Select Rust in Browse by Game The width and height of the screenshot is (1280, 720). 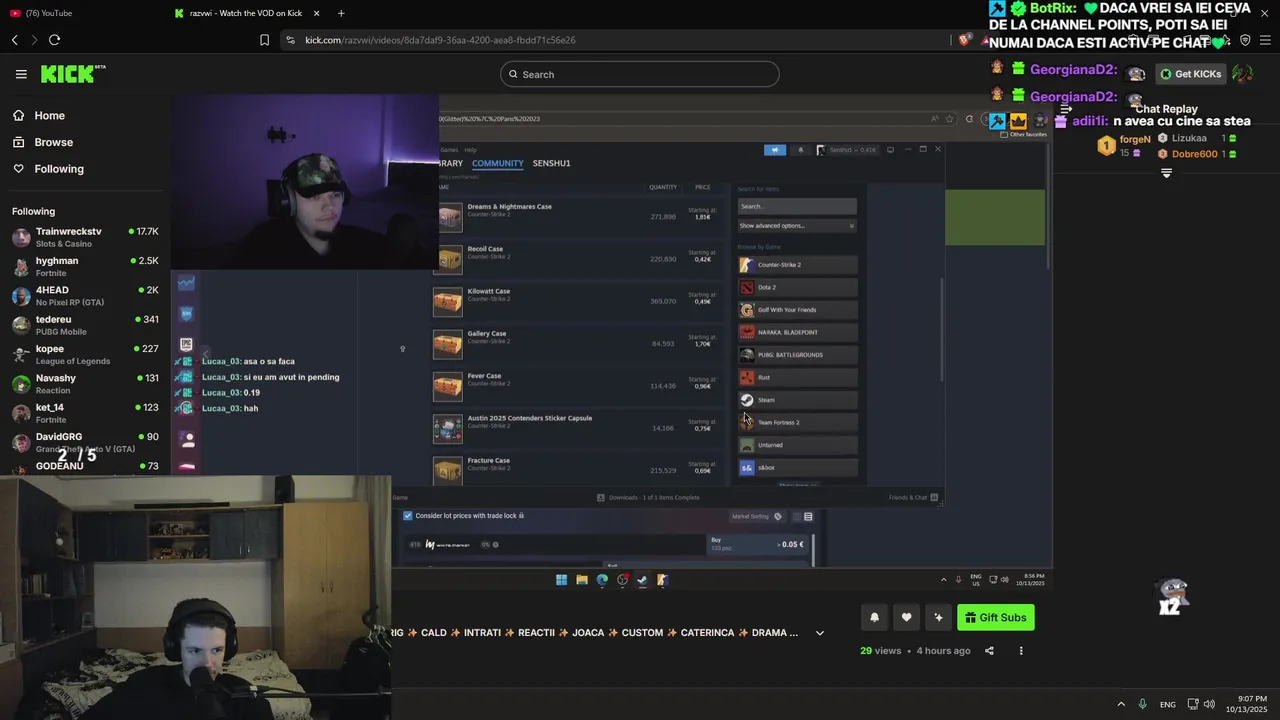tap(797, 377)
